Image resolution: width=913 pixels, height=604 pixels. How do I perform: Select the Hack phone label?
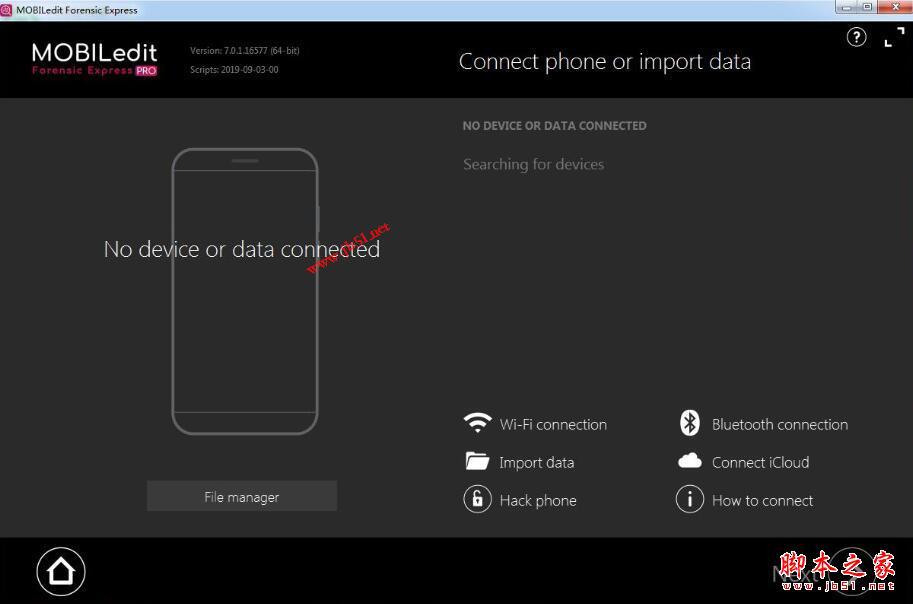pos(538,500)
